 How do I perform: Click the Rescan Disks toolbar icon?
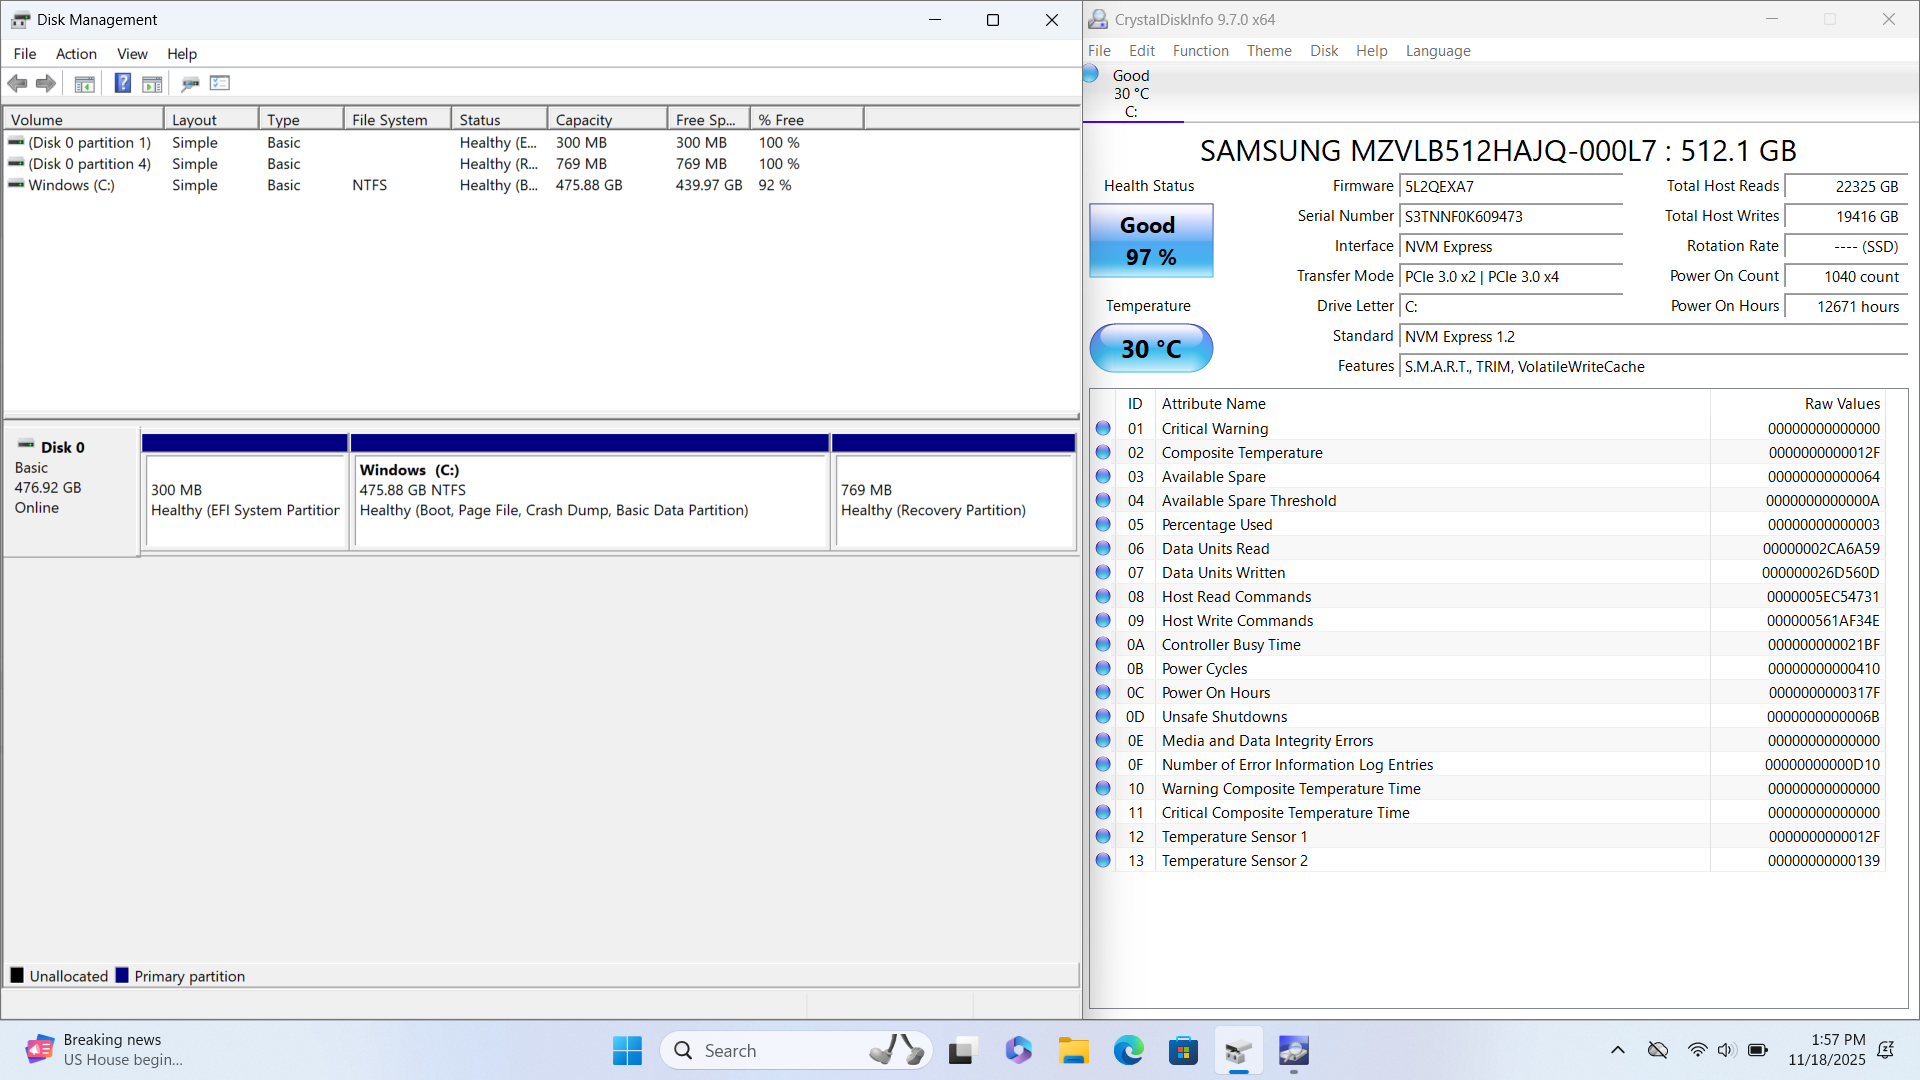click(190, 83)
